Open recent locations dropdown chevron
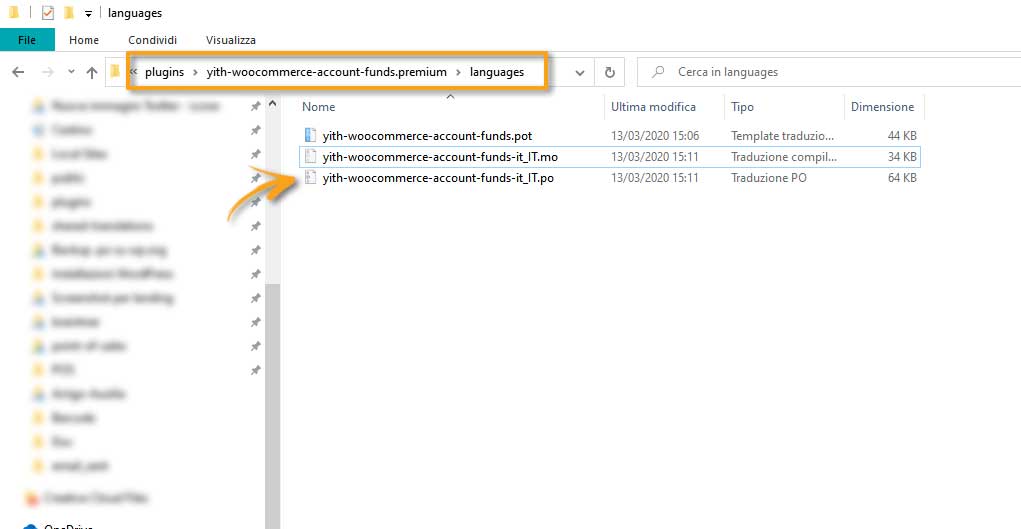The height and width of the screenshot is (529, 1021). pos(71,72)
